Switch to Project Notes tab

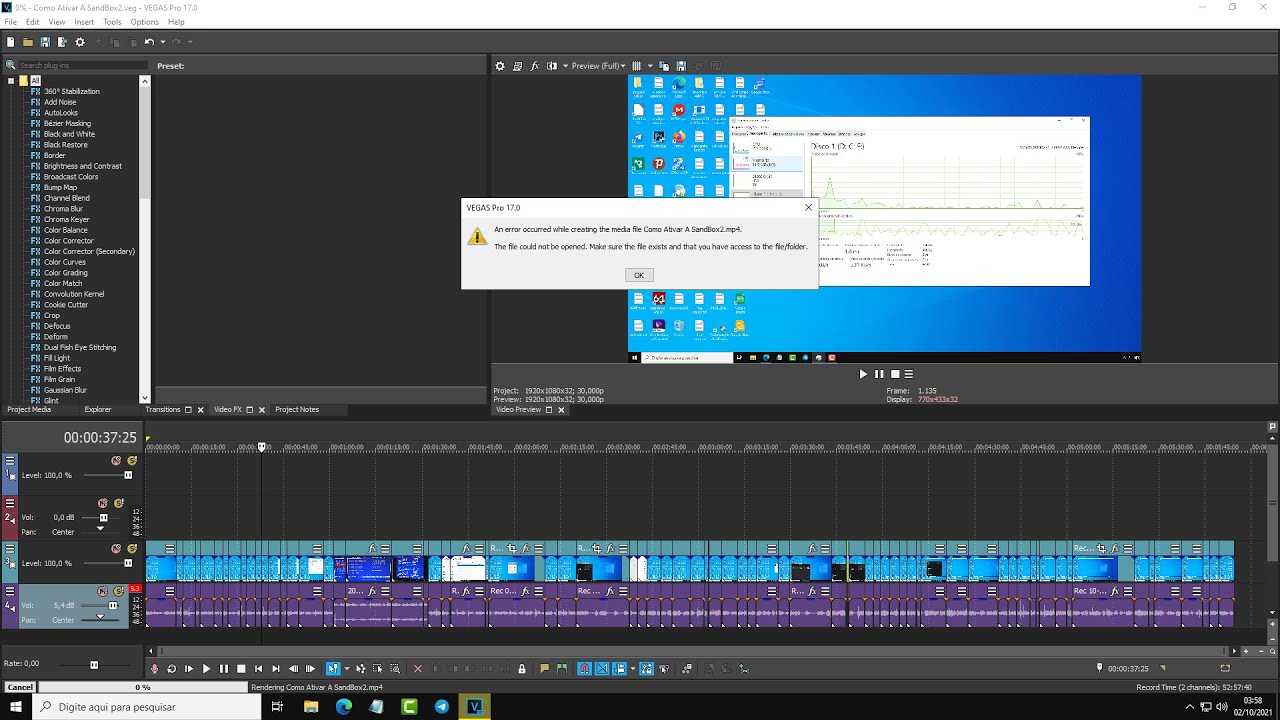click(297, 410)
